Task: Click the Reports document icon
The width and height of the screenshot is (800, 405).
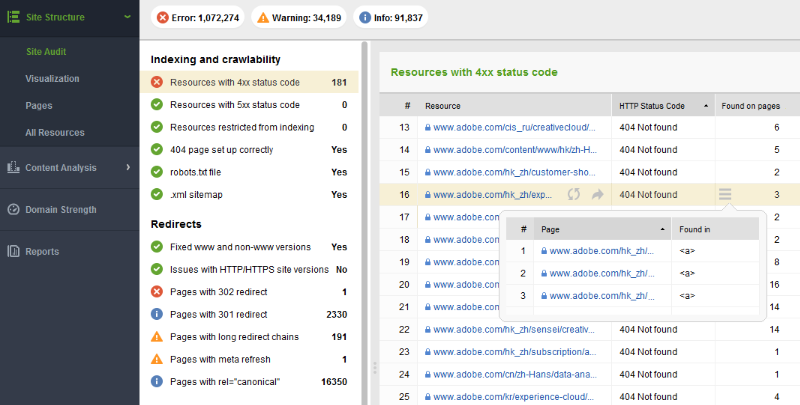Action: point(13,251)
